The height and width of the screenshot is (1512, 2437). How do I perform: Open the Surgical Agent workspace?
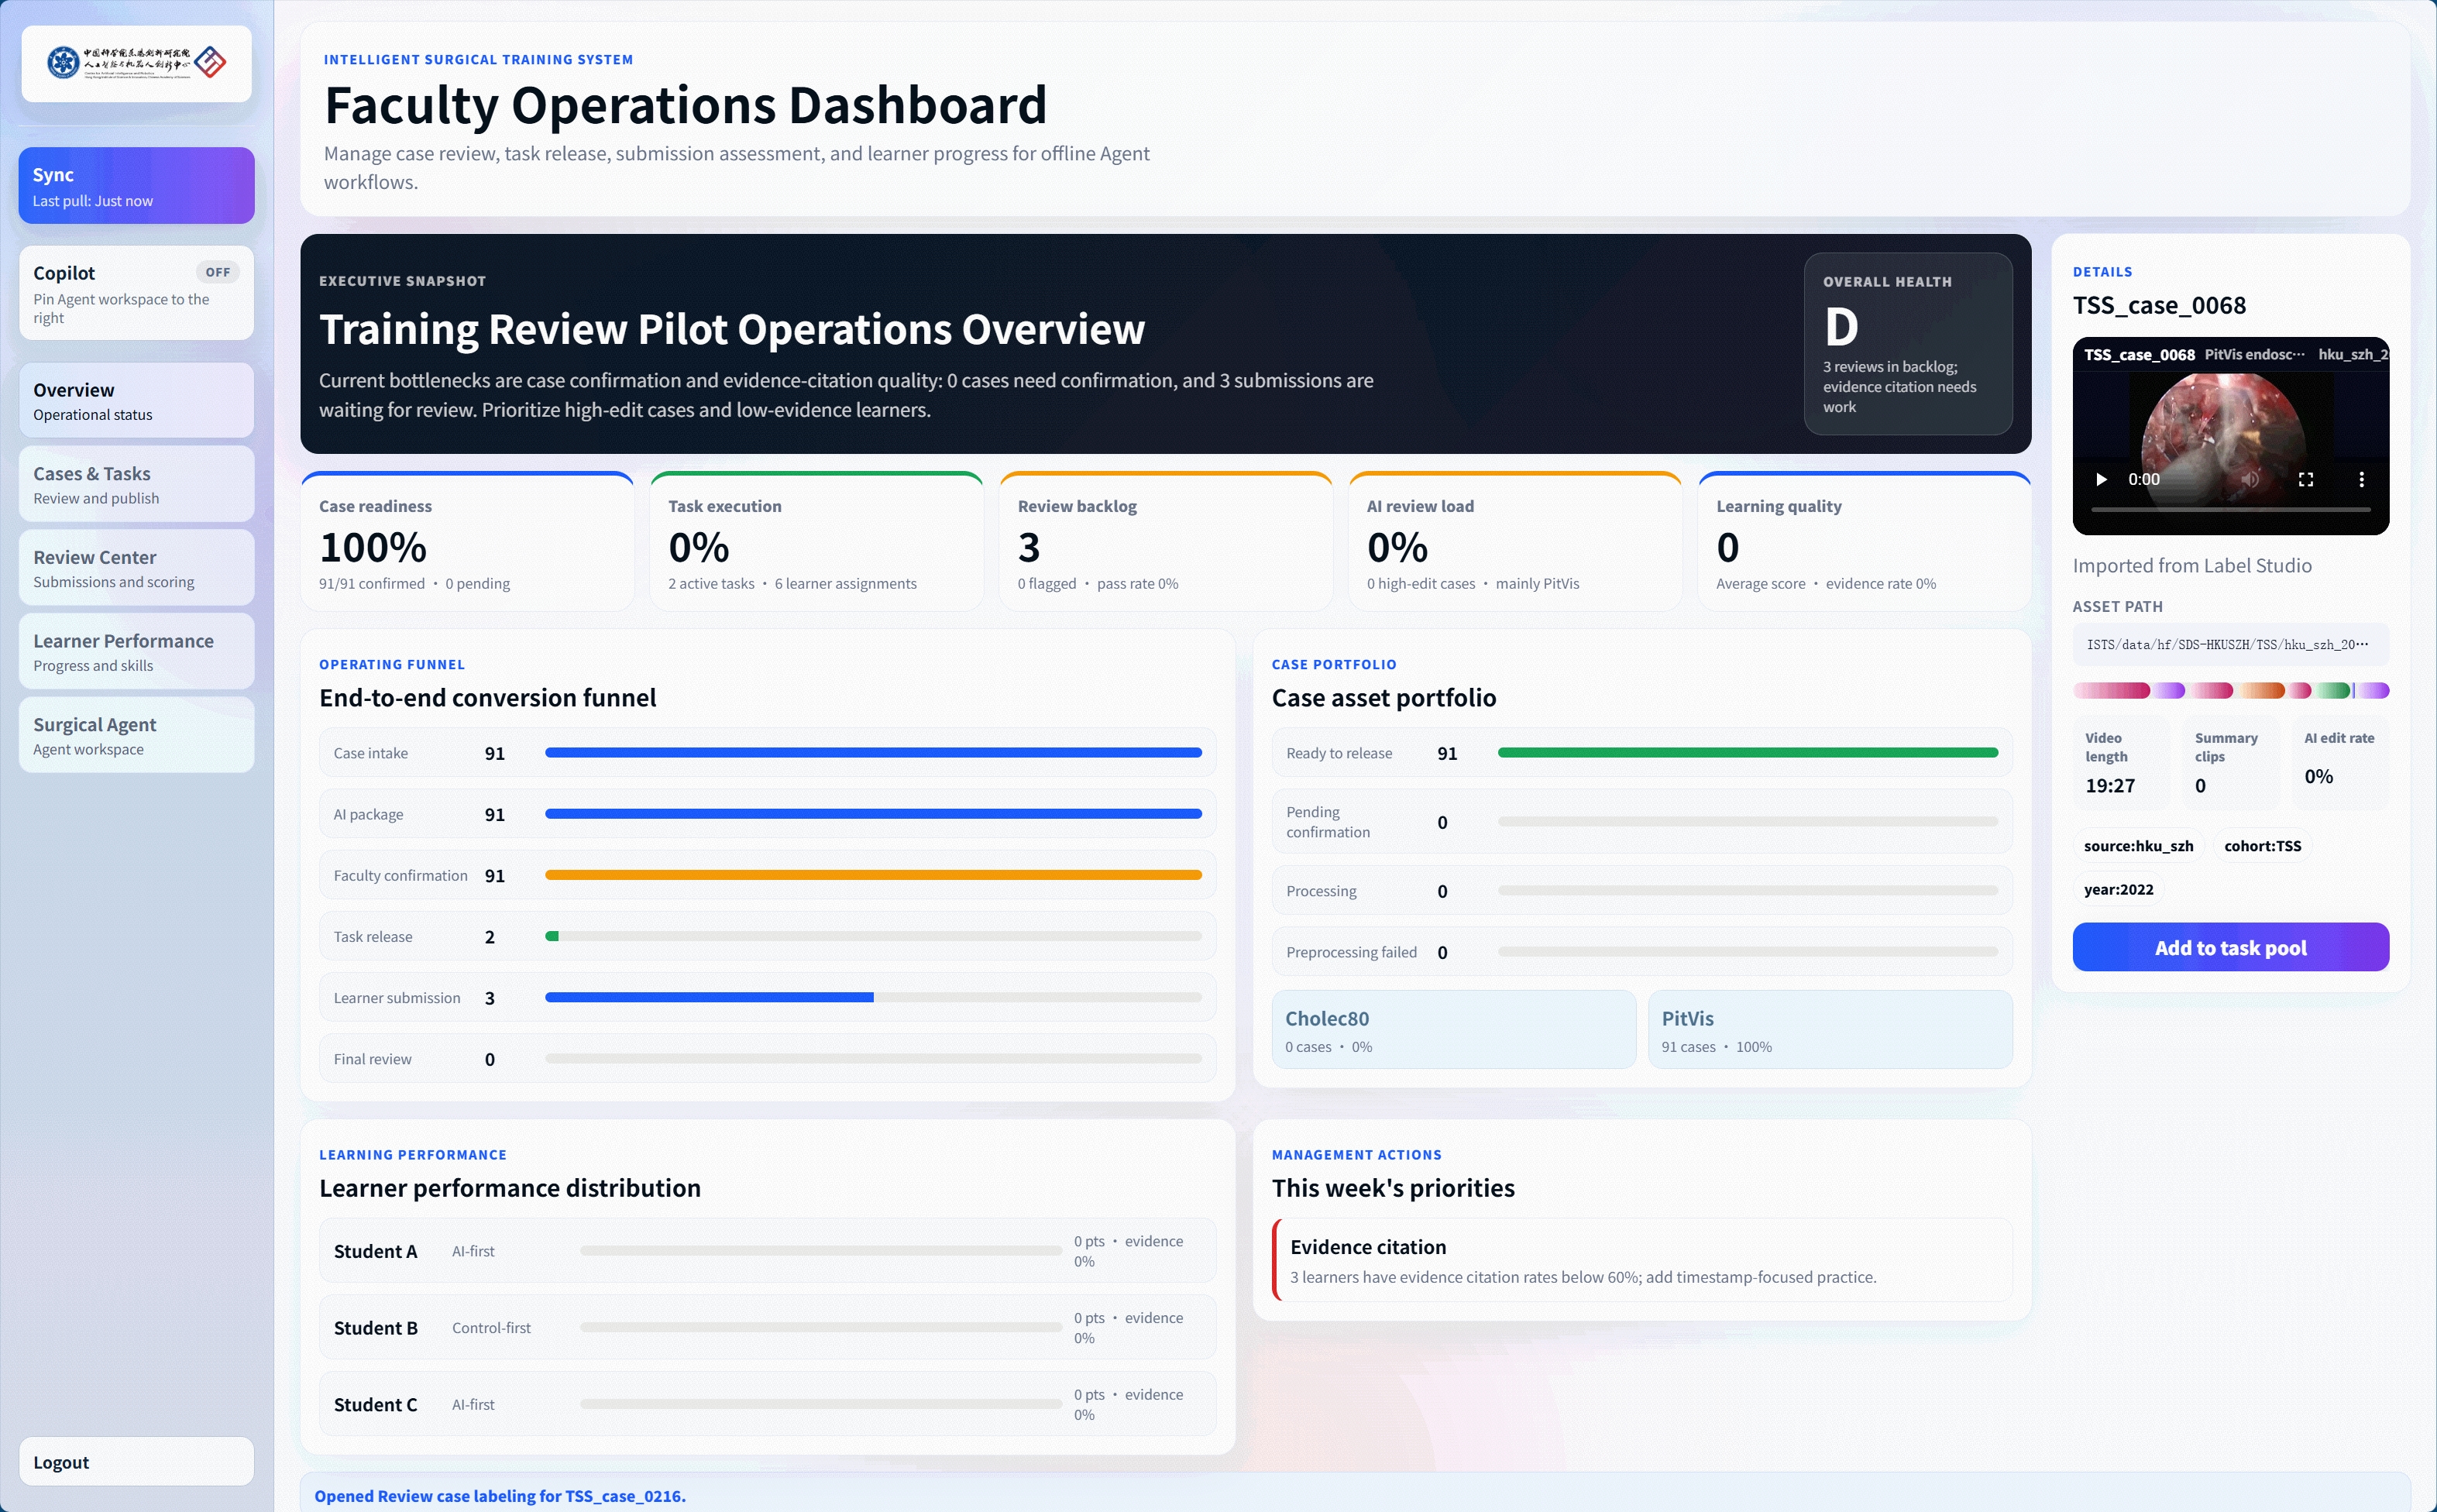click(137, 735)
